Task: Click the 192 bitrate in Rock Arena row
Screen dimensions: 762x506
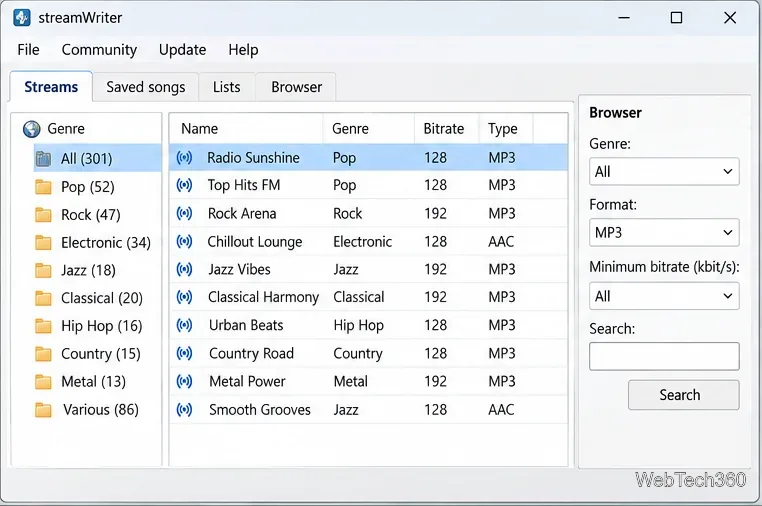Action: coord(435,213)
